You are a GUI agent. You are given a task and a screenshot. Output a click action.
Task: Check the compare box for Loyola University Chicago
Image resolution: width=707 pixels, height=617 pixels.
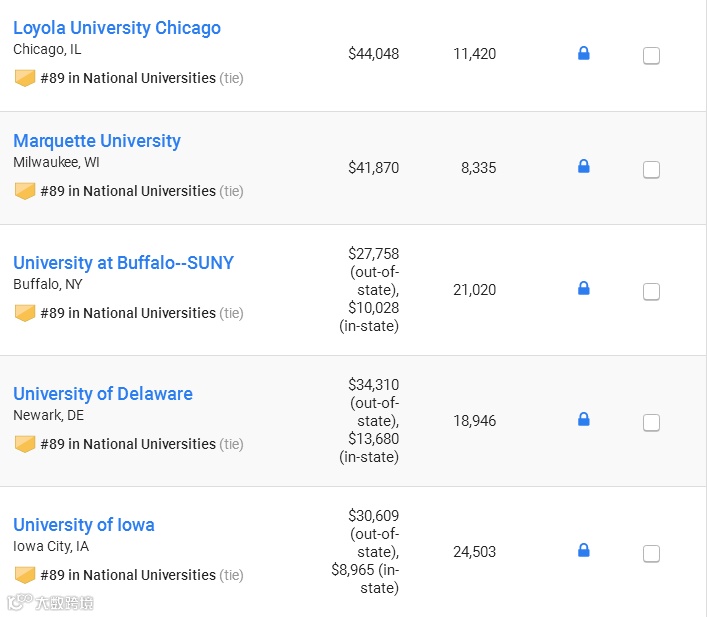coord(651,56)
